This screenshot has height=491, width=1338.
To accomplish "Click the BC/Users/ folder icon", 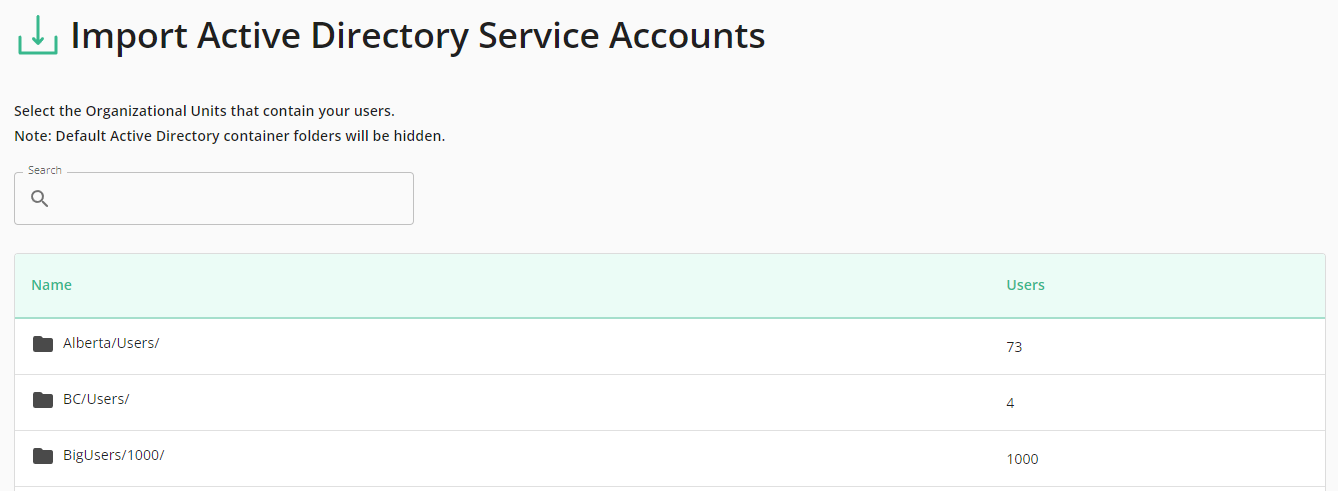I will point(43,400).
